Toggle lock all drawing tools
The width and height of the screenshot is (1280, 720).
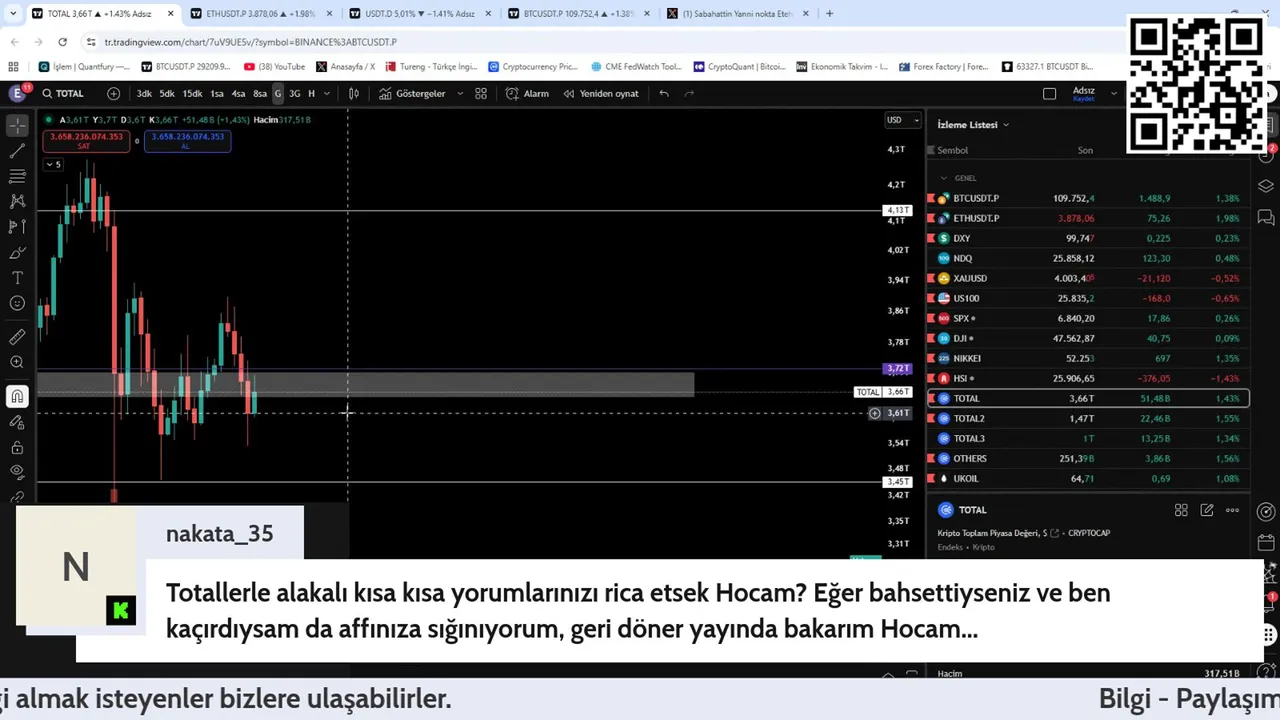[17, 447]
